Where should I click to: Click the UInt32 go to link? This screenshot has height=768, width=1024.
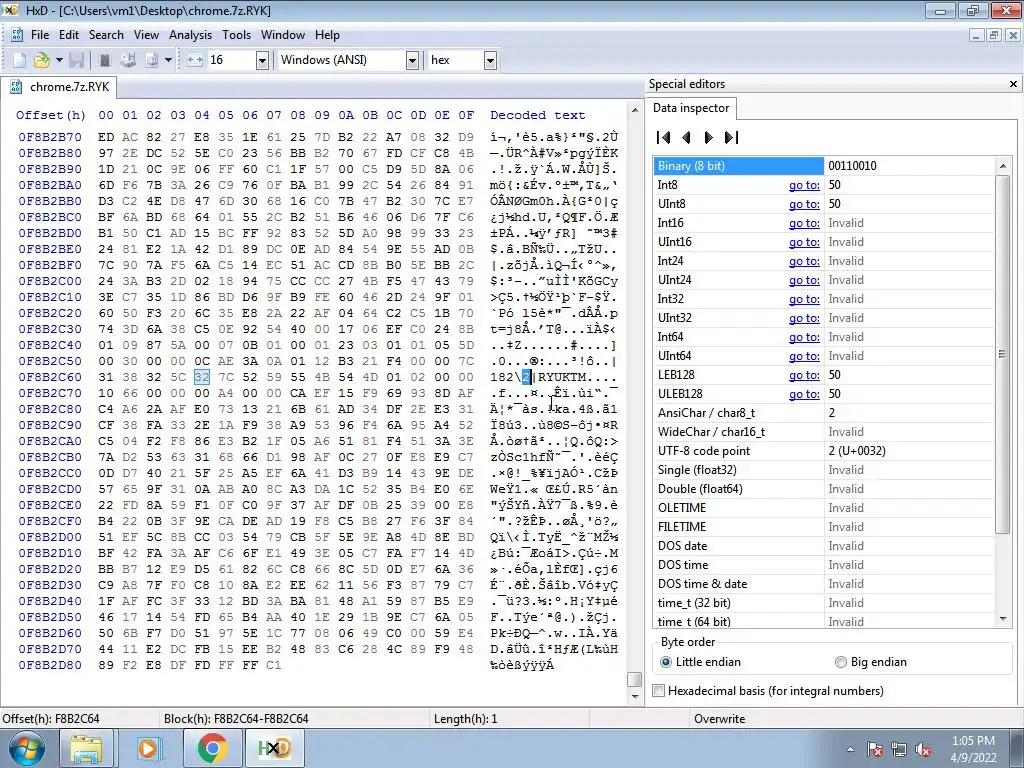click(x=804, y=318)
